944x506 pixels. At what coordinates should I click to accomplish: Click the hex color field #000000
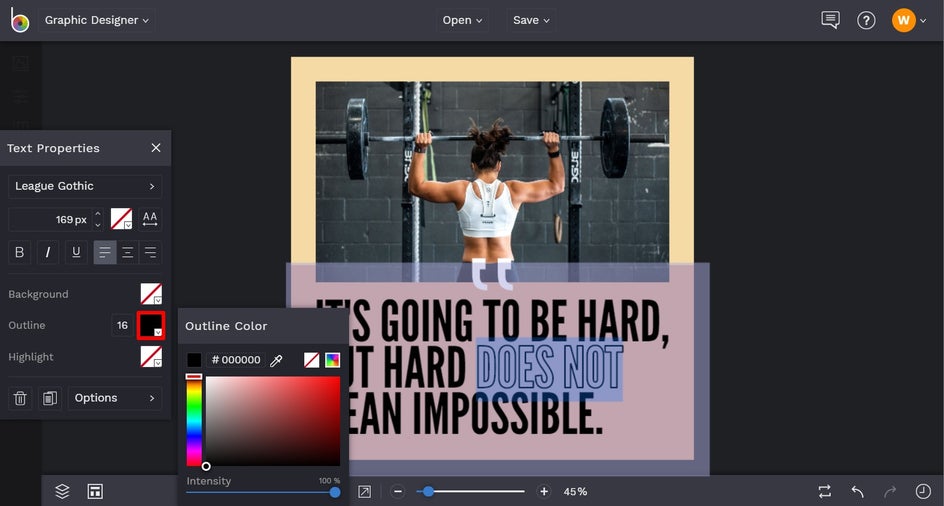coord(236,360)
